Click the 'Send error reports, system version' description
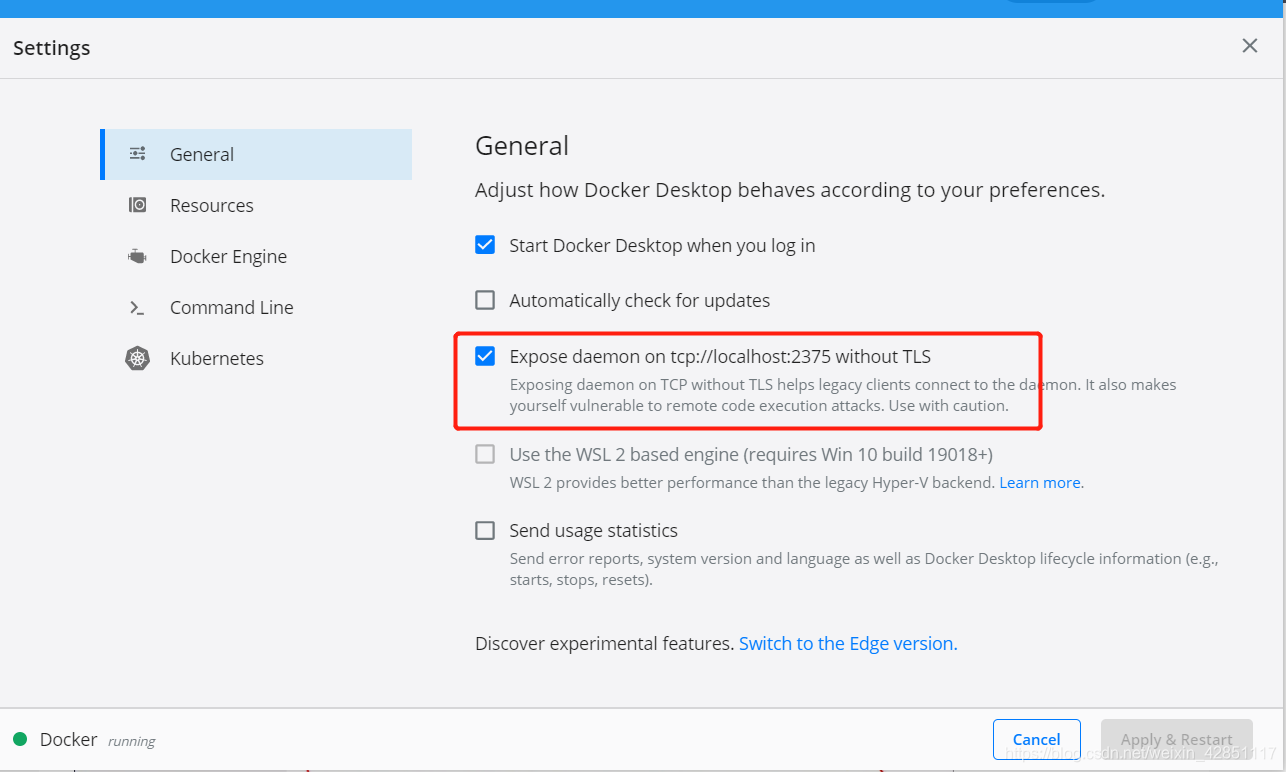The width and height of the screenshot is (1286, 772). point(864,569)
